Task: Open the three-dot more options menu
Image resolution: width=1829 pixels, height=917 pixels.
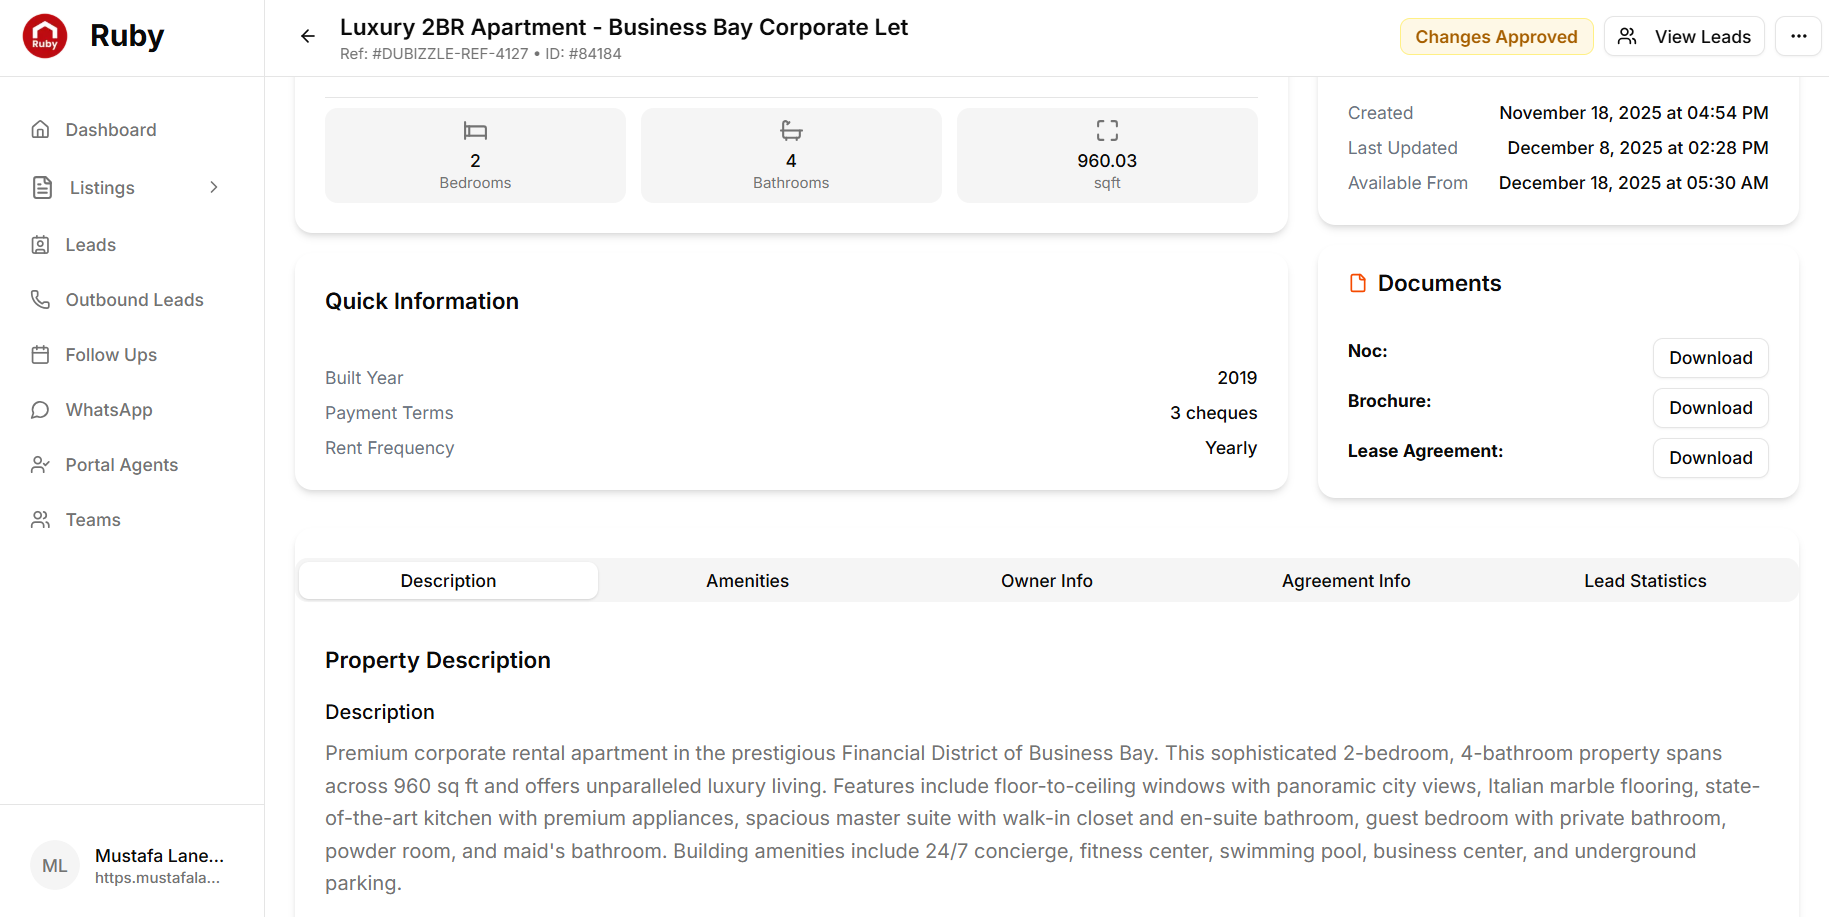Action: (1798, 37)
